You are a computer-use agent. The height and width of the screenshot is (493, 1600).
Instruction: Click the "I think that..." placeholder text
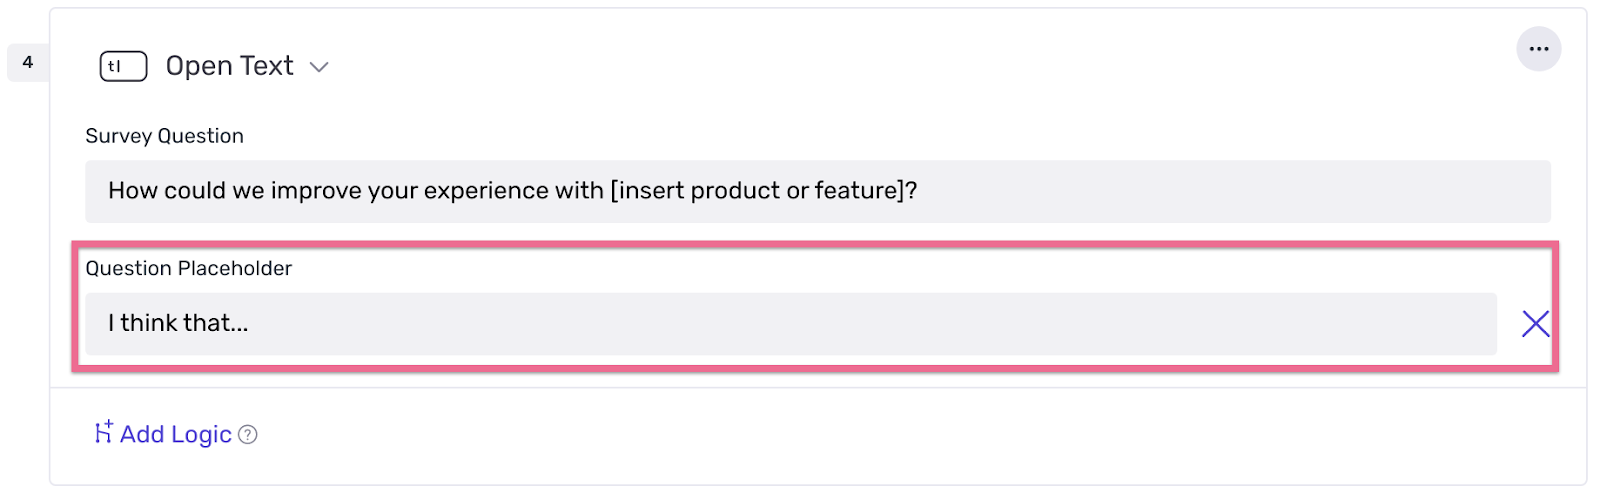(x=178, y=323)
